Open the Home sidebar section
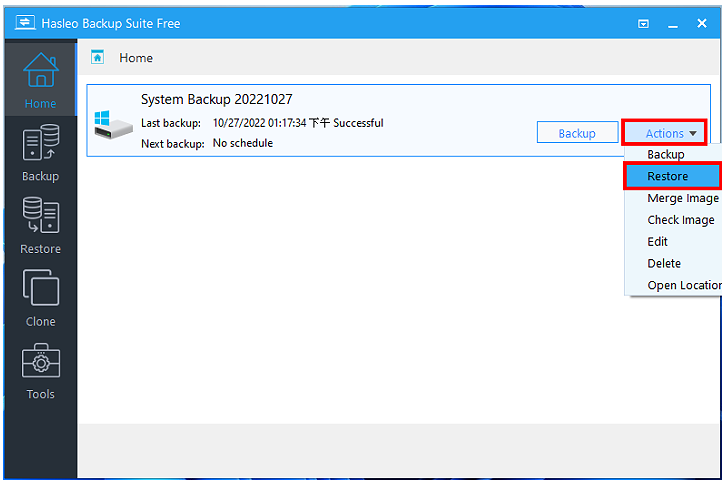 [x=41, y=80]
